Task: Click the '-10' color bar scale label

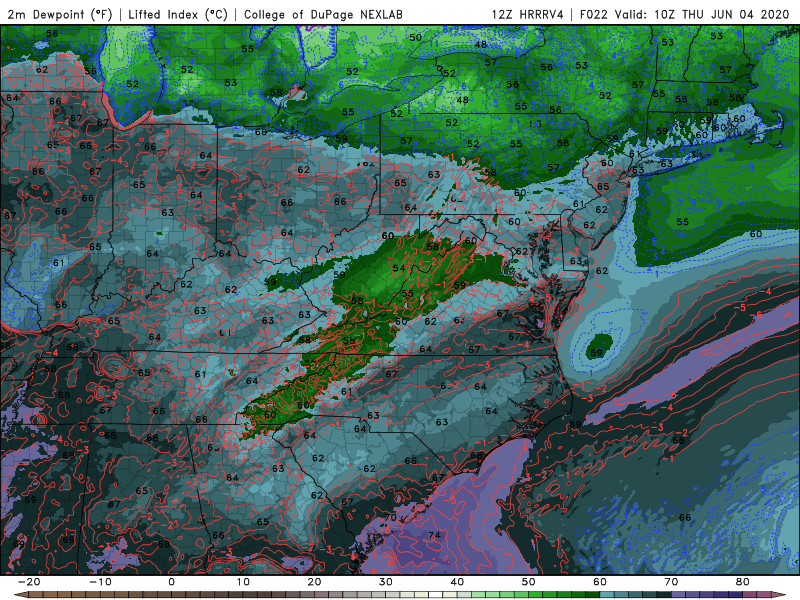Action: click(100, 582)
